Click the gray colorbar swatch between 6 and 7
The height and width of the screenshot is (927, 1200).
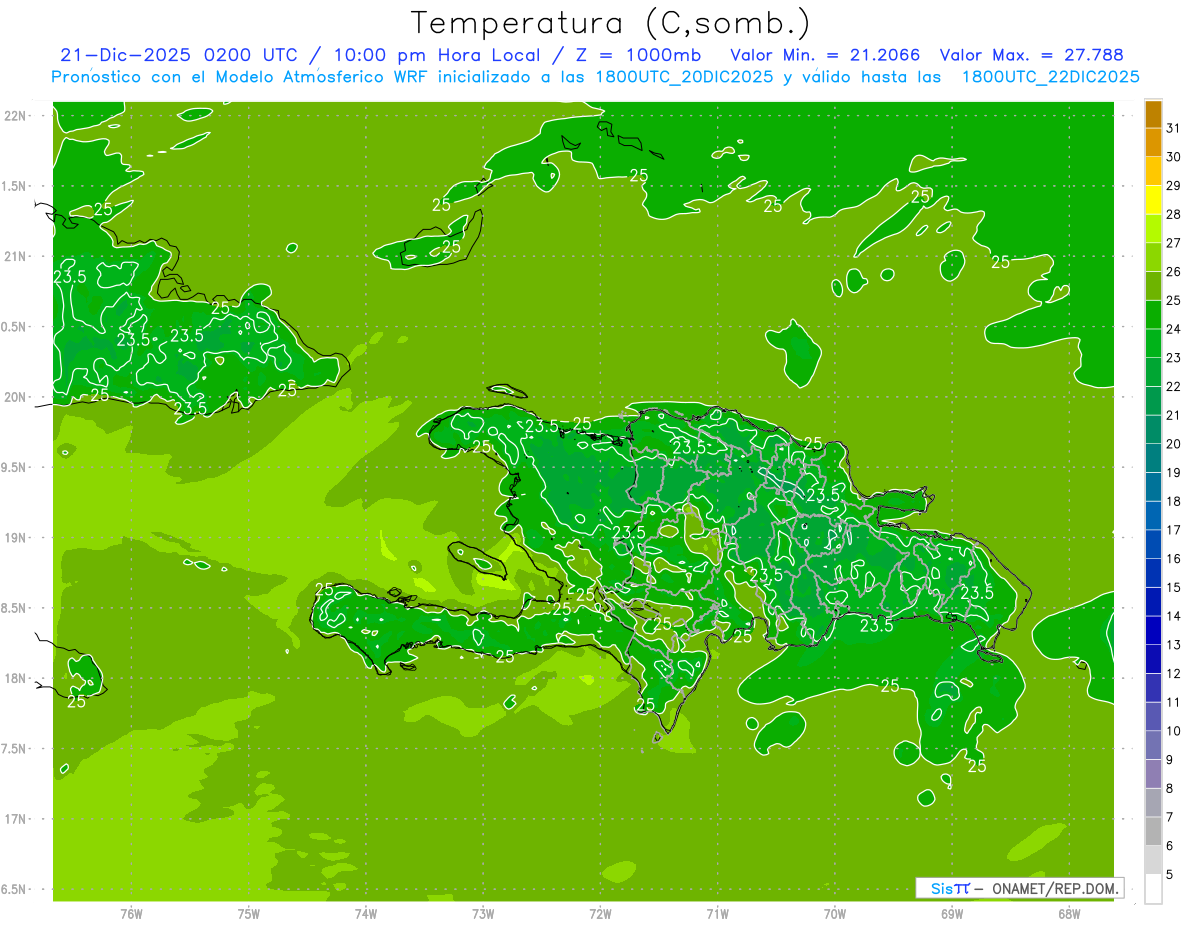1153,832
